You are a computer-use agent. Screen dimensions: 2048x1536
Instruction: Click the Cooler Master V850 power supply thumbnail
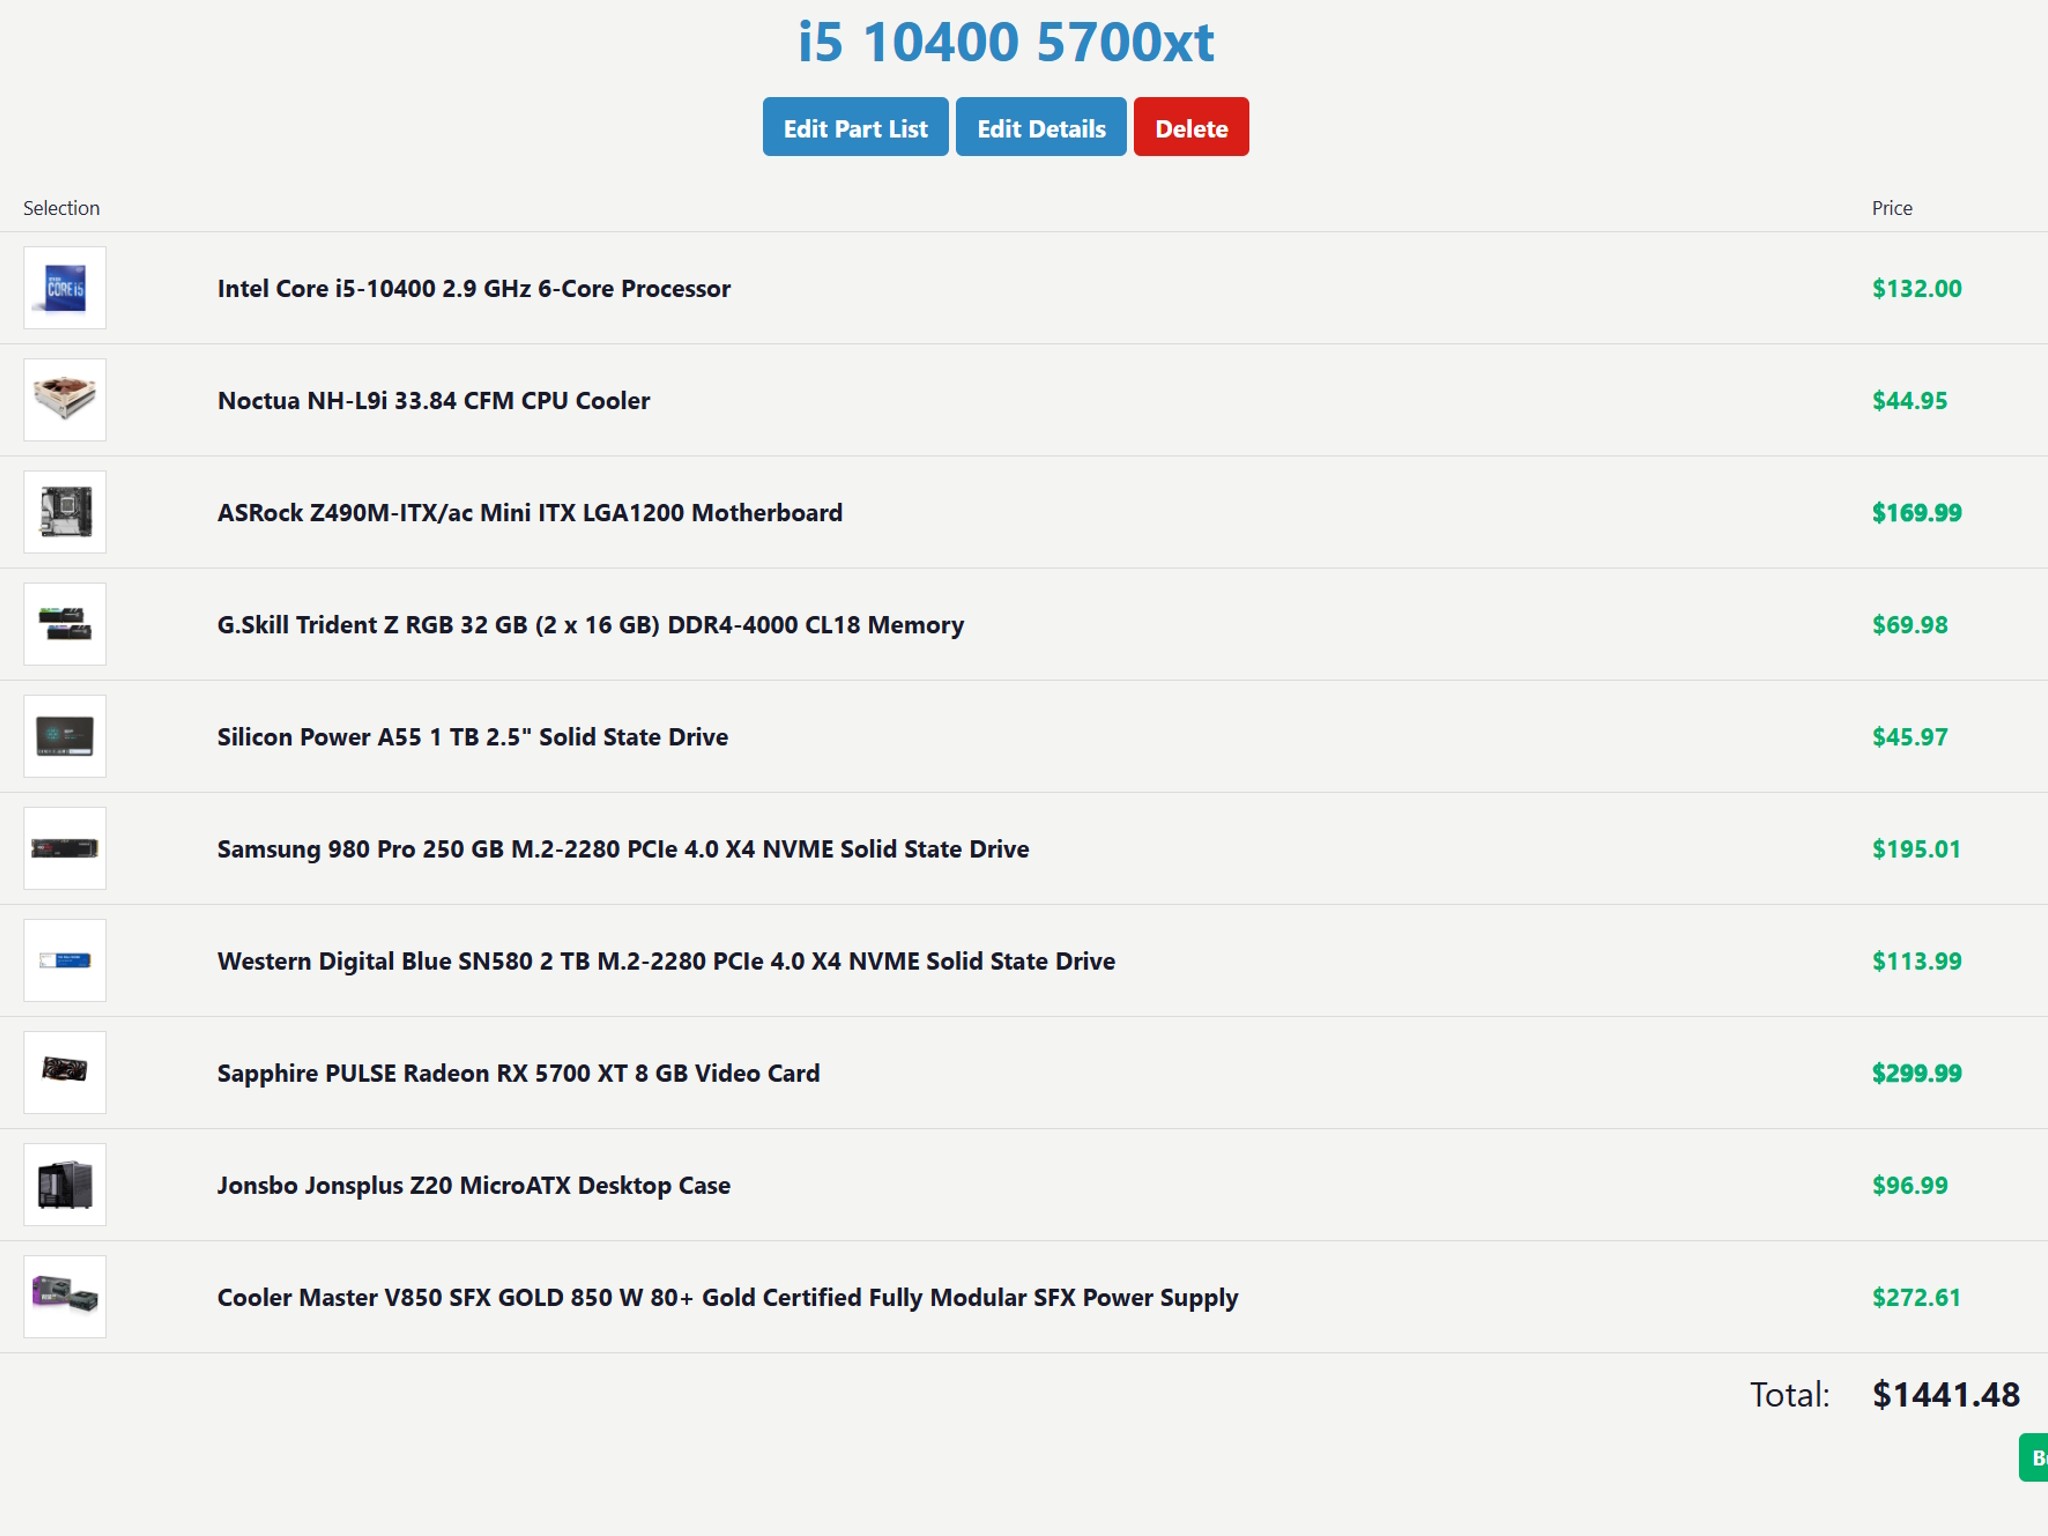pos(65,1296)
